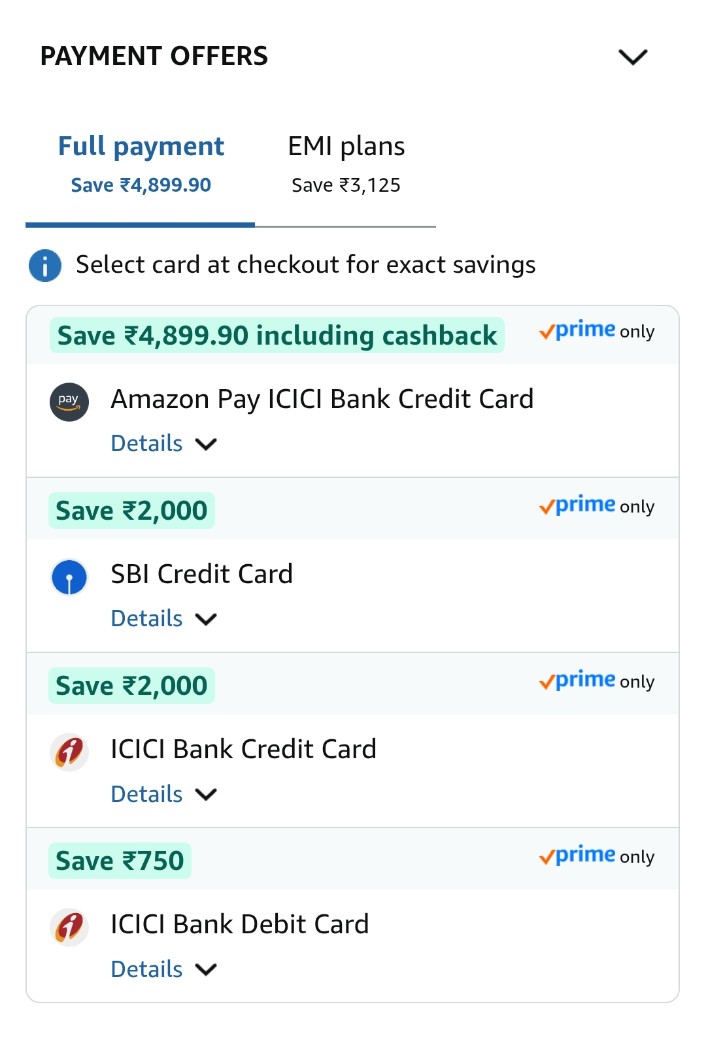706x1046 pixels.
Task: Expand Details under ICICI Bank Debit Card
Action: pos(164,969)
